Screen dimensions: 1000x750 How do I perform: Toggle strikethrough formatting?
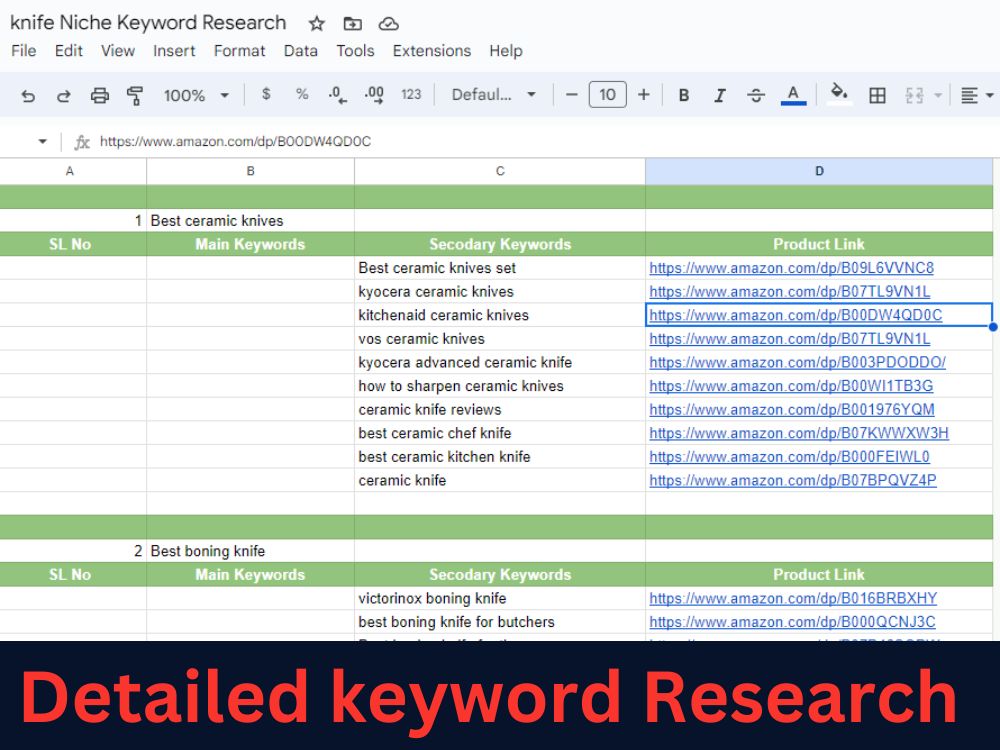[755, 95]
